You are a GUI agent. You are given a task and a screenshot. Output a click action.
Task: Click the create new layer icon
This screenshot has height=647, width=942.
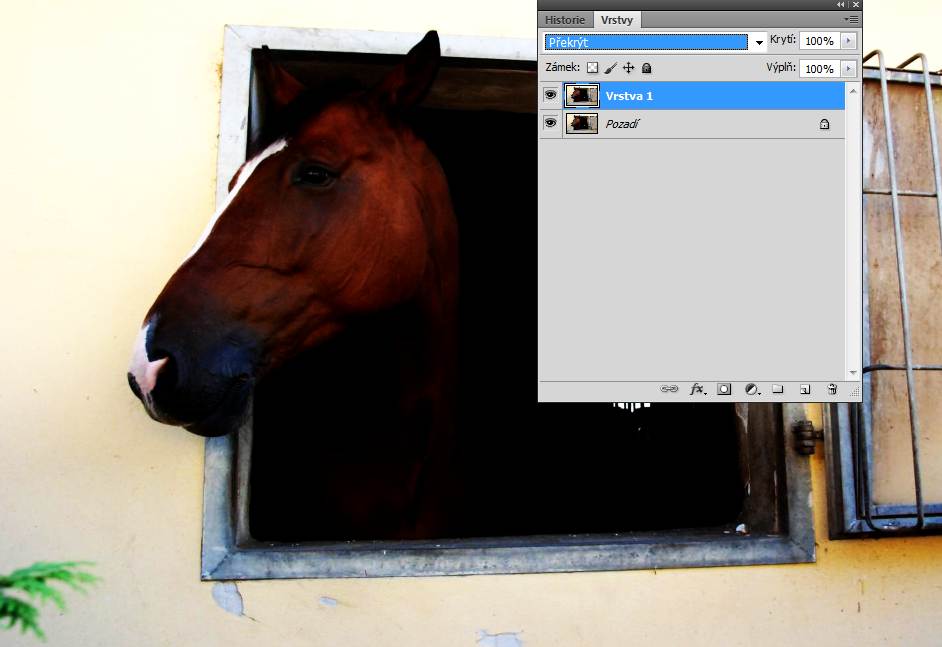pyautogui.click(x=804, y=389)
